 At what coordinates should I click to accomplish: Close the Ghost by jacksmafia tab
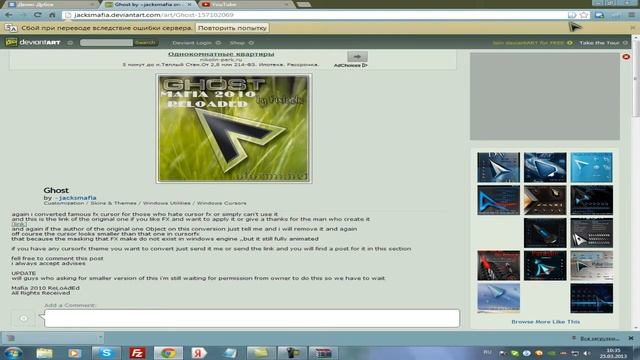coord(189,4)
